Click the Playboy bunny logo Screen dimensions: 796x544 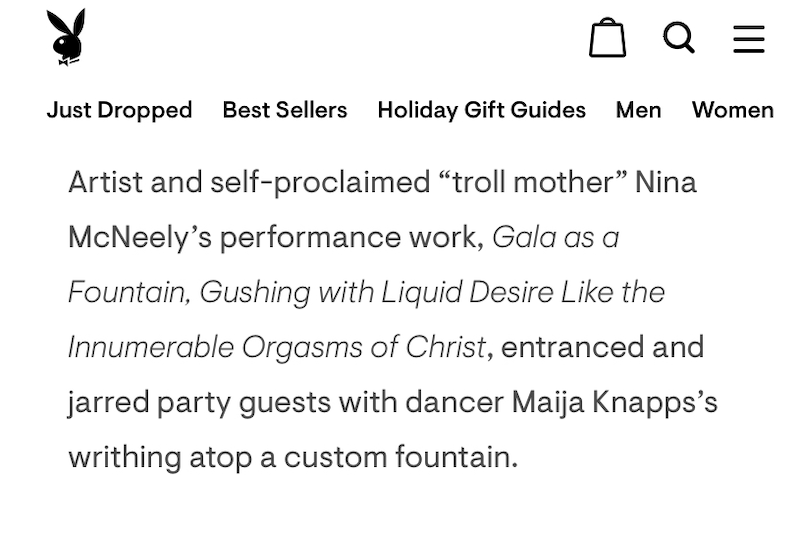point(66,37)
